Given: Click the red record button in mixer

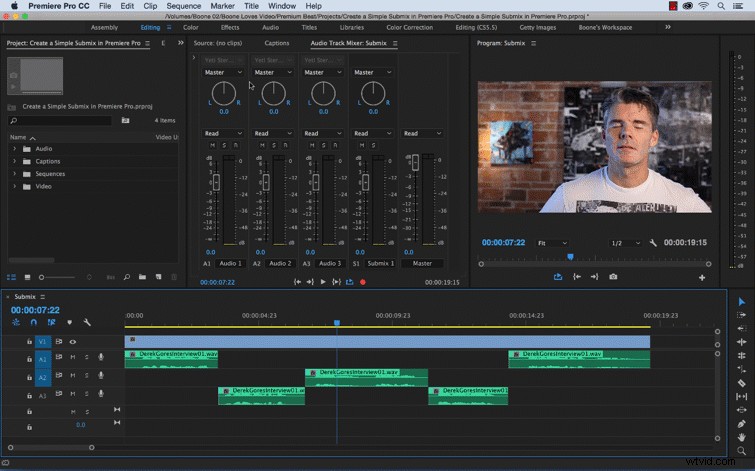Looking at the screenshot, I should (x=363, y=282).
